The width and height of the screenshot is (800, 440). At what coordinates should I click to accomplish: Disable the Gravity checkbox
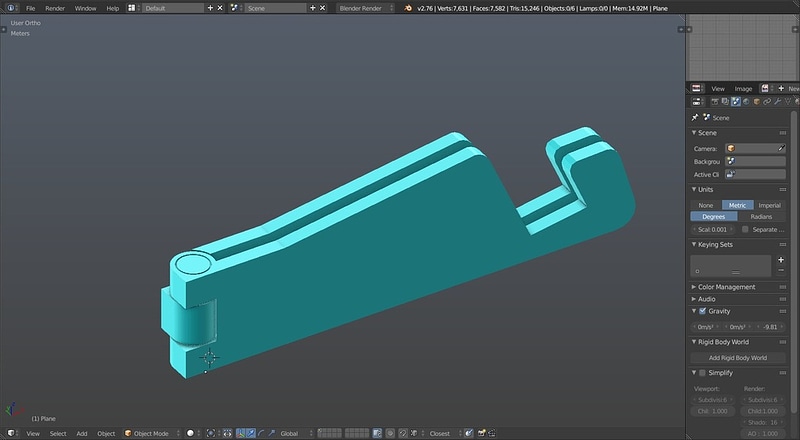[703, 311]
